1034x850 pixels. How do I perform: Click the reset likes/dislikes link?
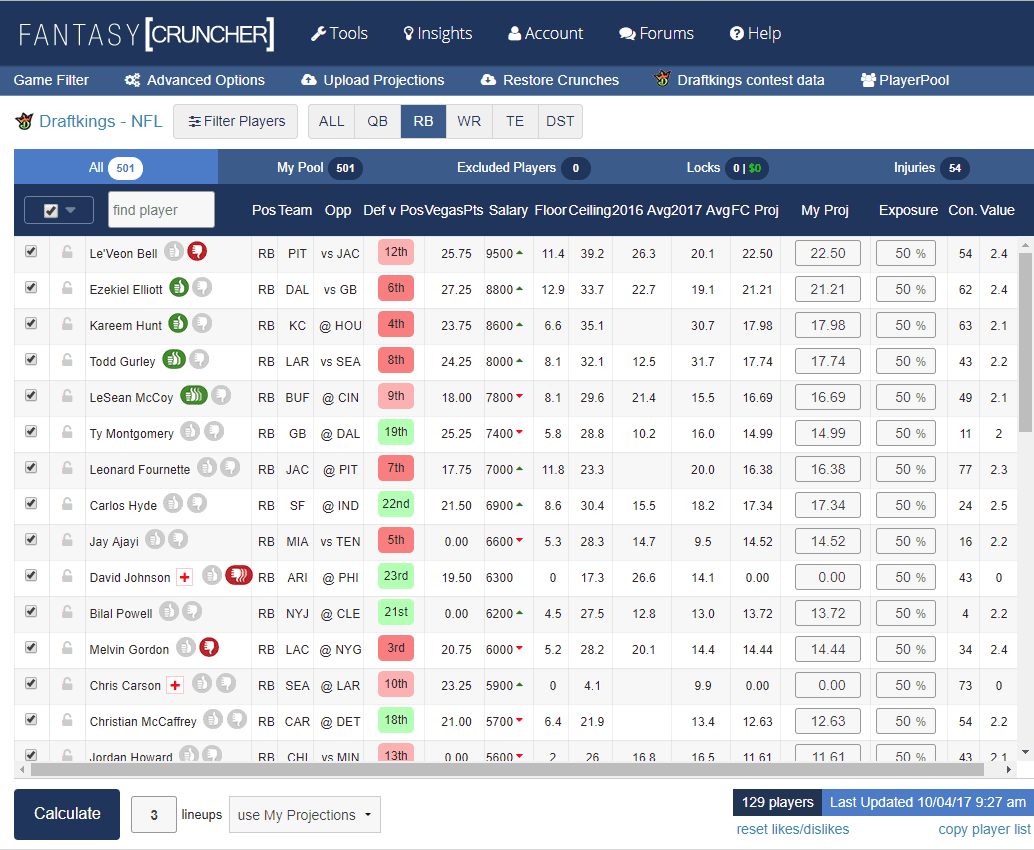click(793, 829)
